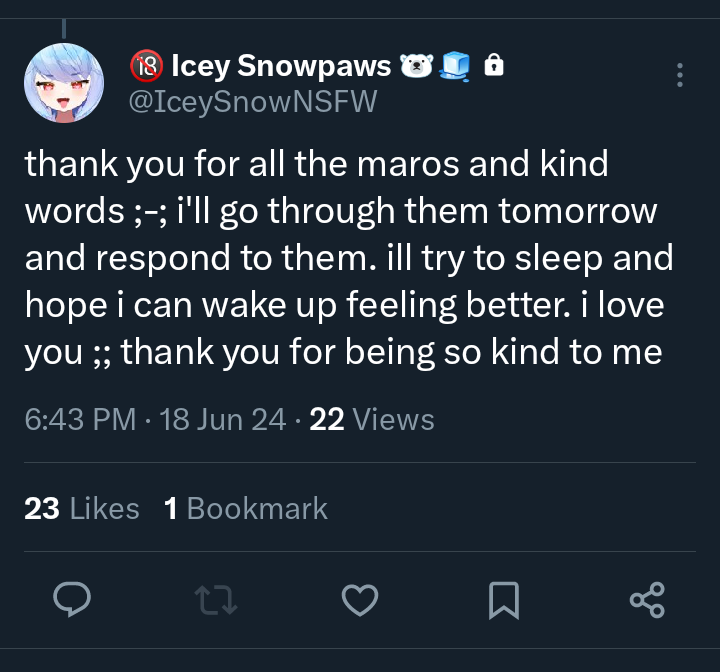Toggle the bookmark icon in action bar
The image size is (720, 672).
[x=503, y=600]
